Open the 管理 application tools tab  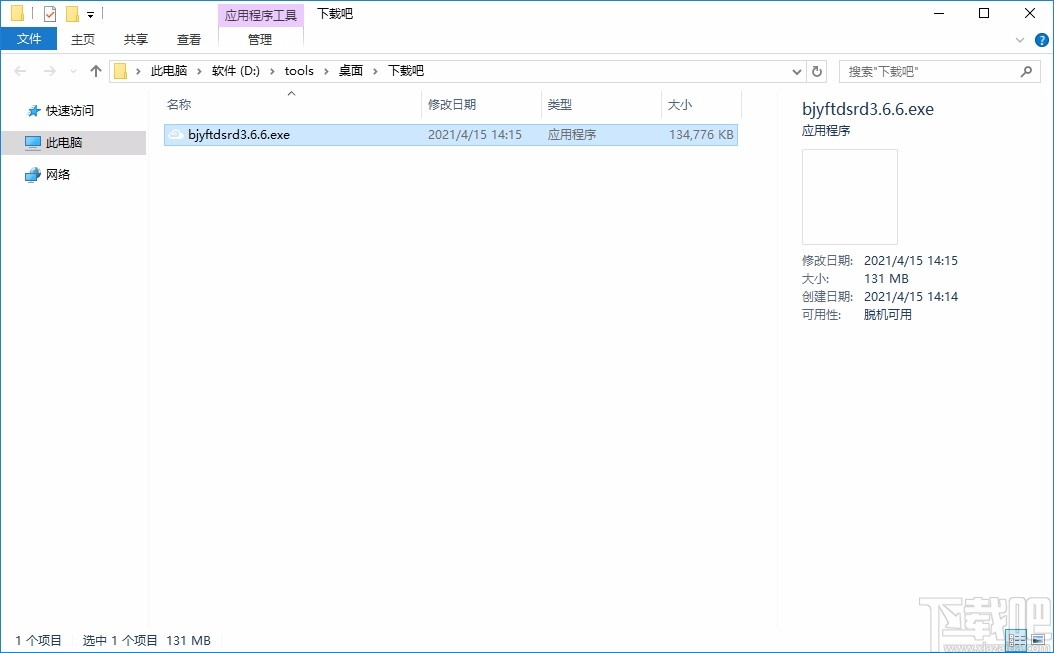click(260, 41)
